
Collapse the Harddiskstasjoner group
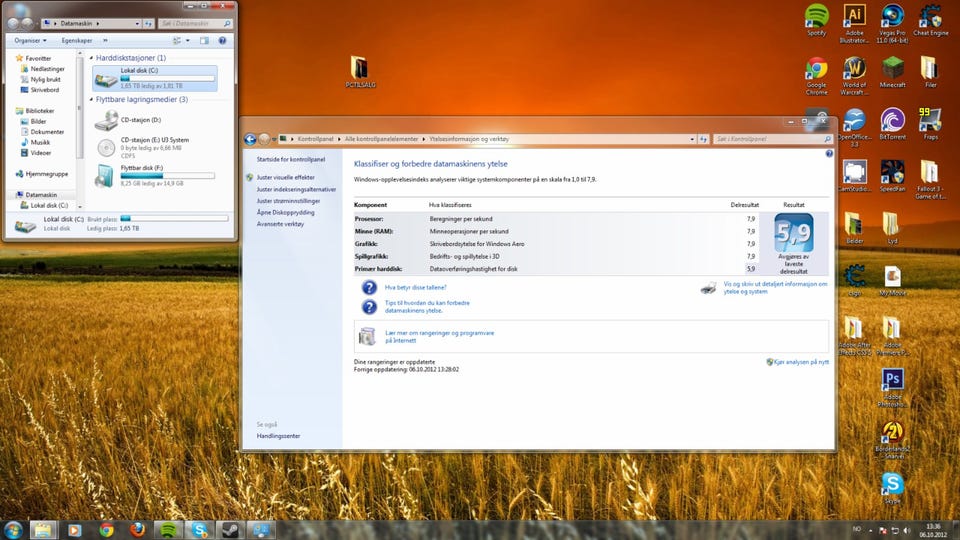[x=91, y=58]
